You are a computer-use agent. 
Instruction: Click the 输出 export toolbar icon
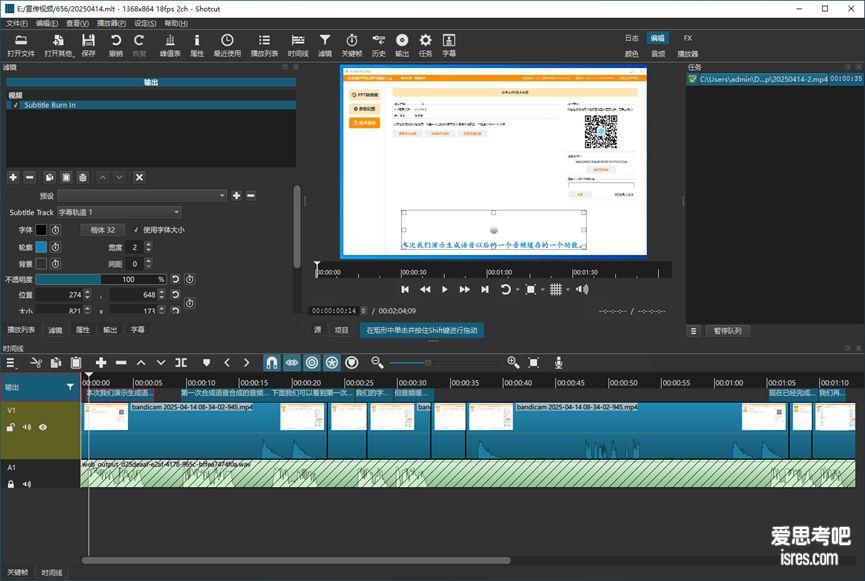[402, 45]
